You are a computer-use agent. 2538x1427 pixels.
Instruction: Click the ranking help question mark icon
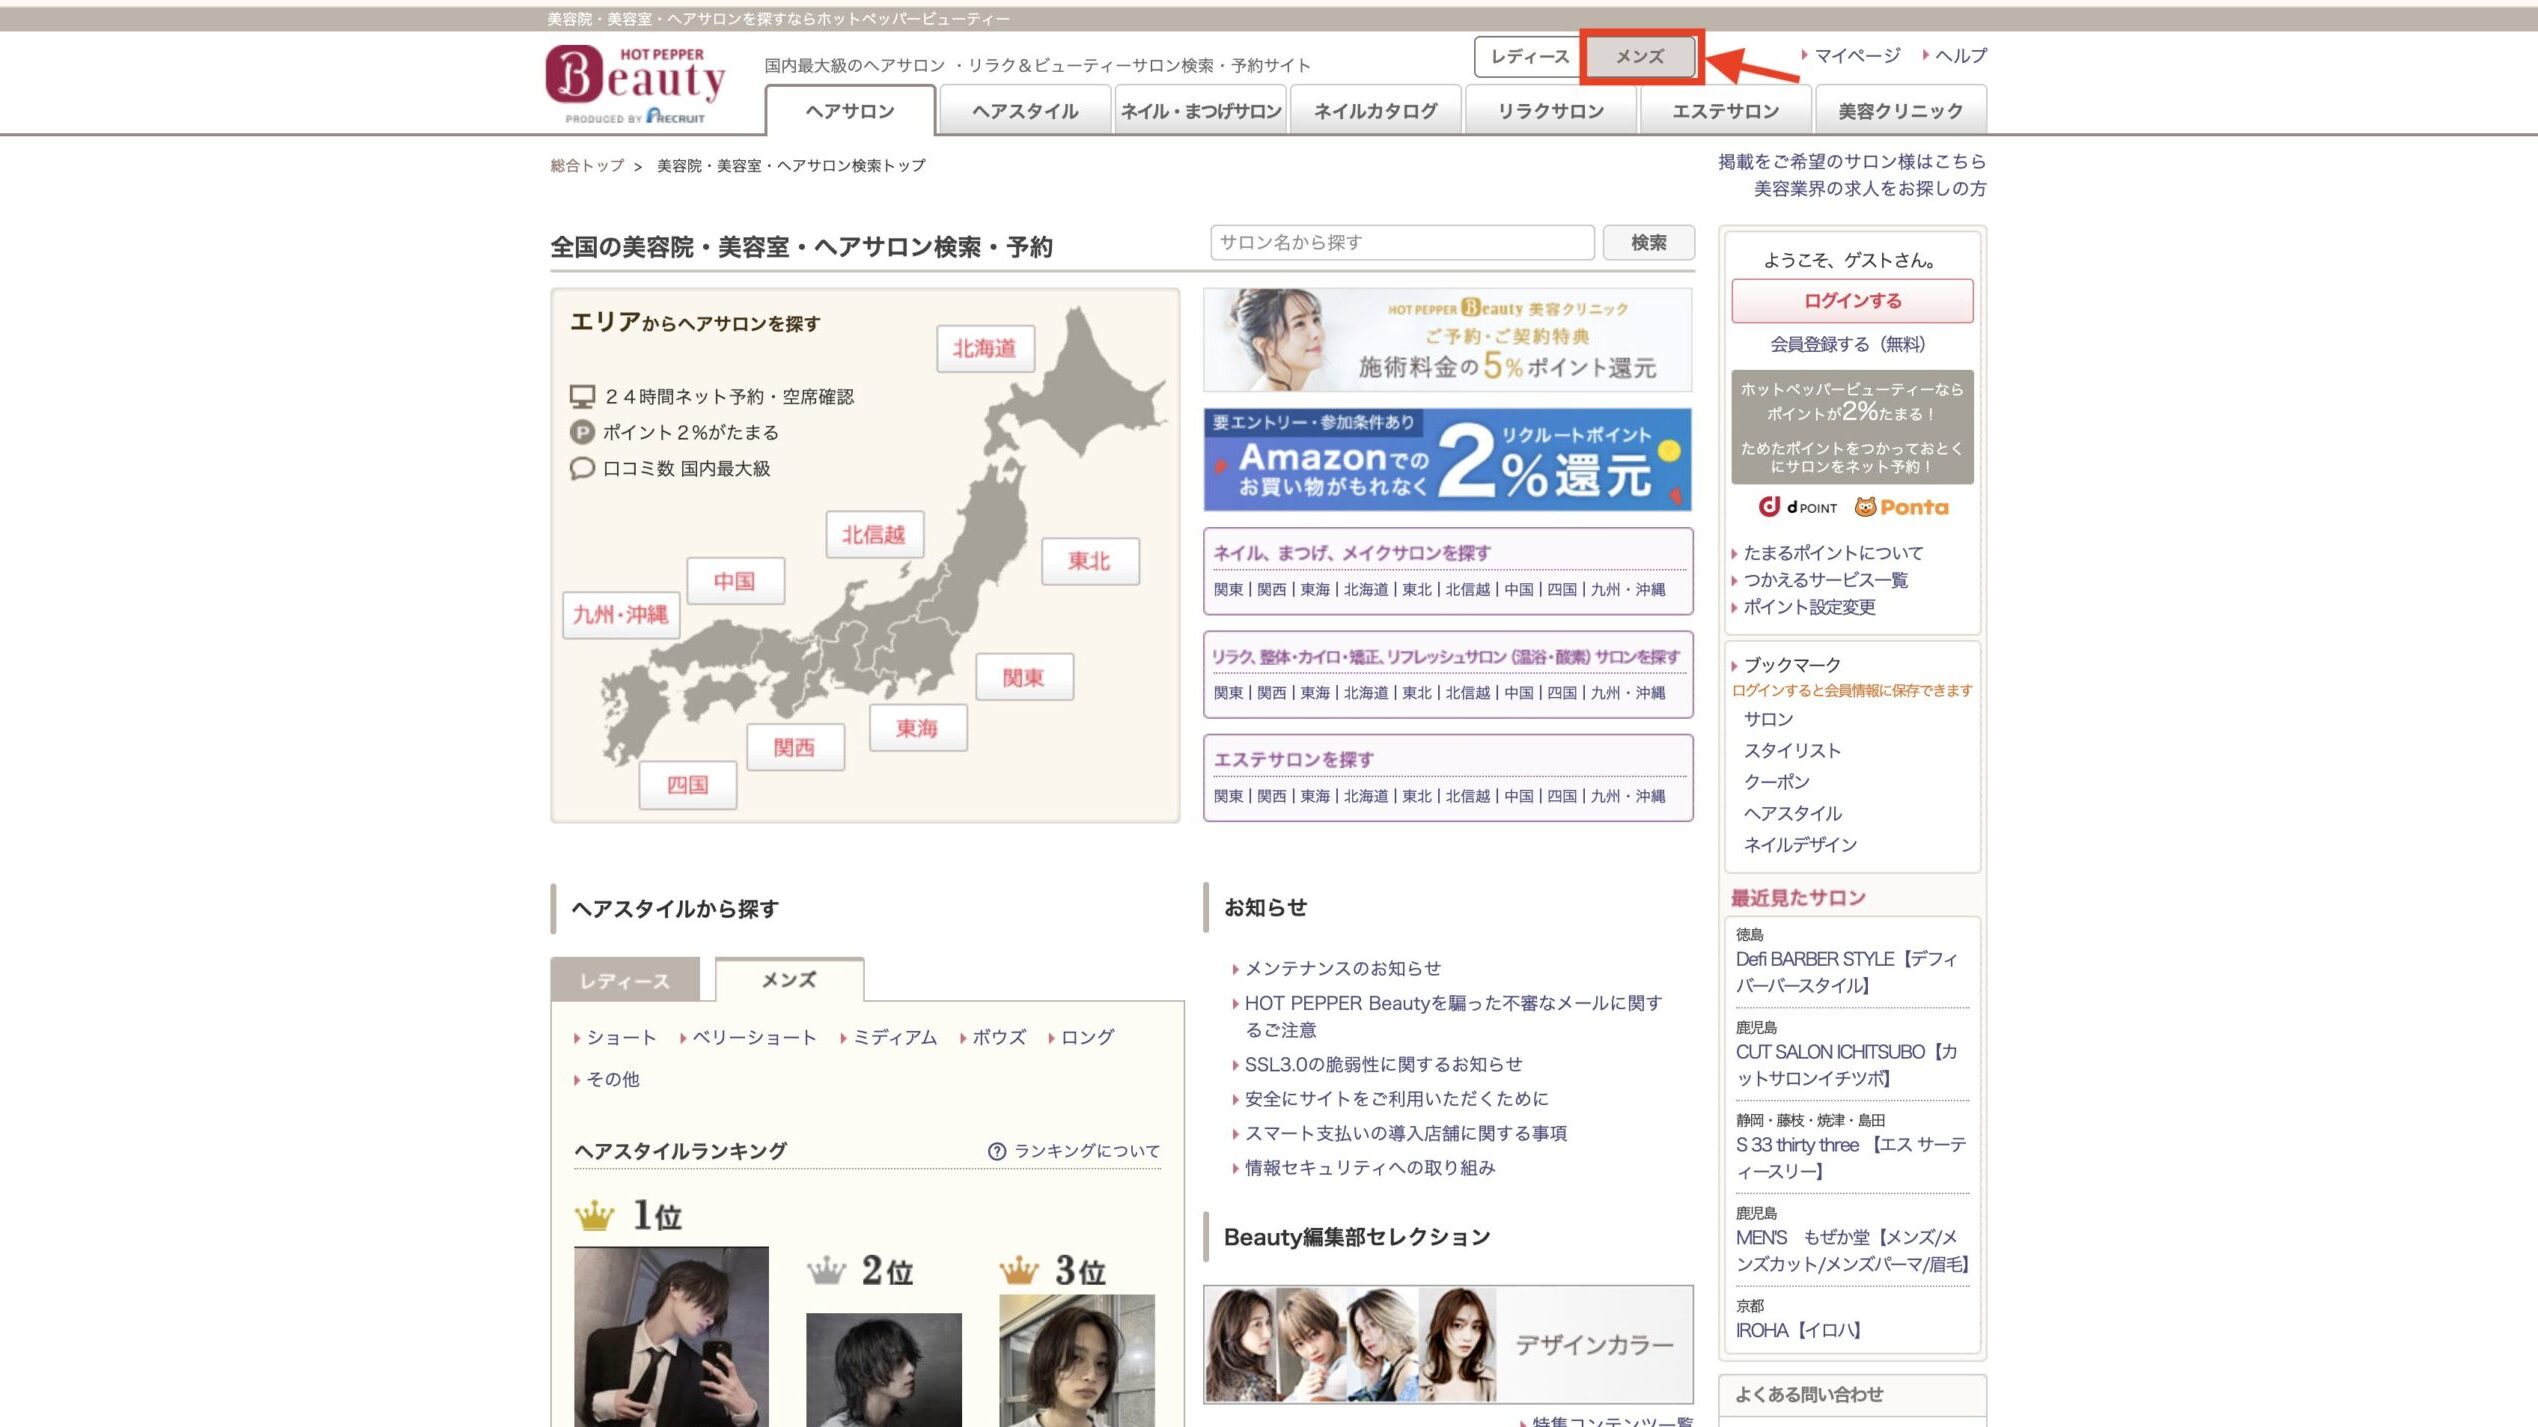(996, 1151)
